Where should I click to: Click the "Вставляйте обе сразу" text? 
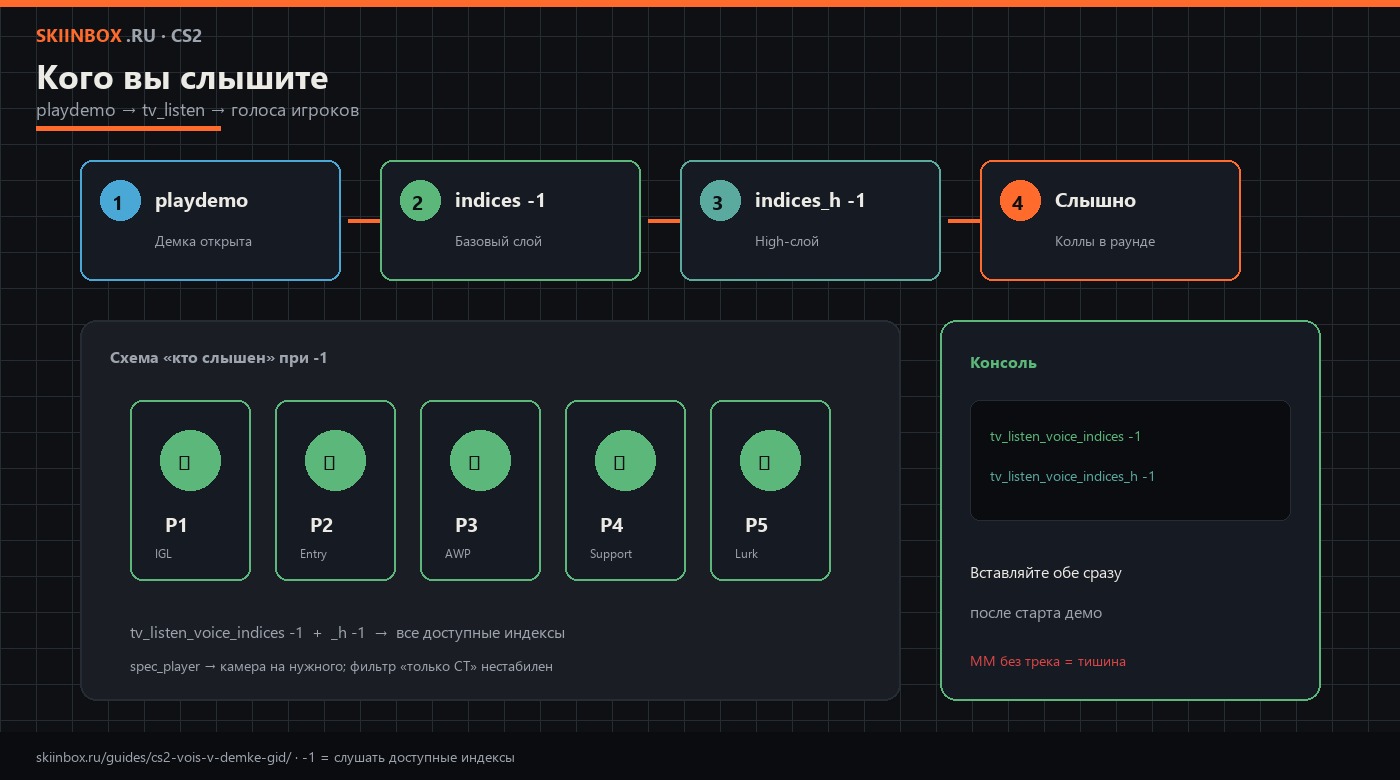tap(1046, 573)
